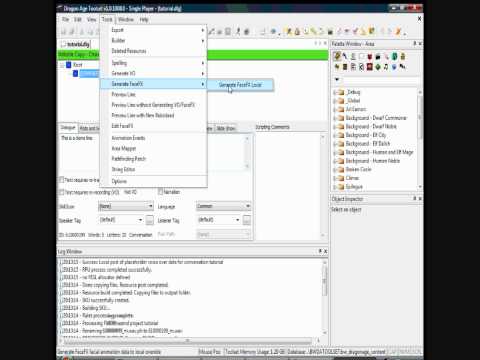480x360 pixels.
Task: Open the Help menu
Action: 144,19
